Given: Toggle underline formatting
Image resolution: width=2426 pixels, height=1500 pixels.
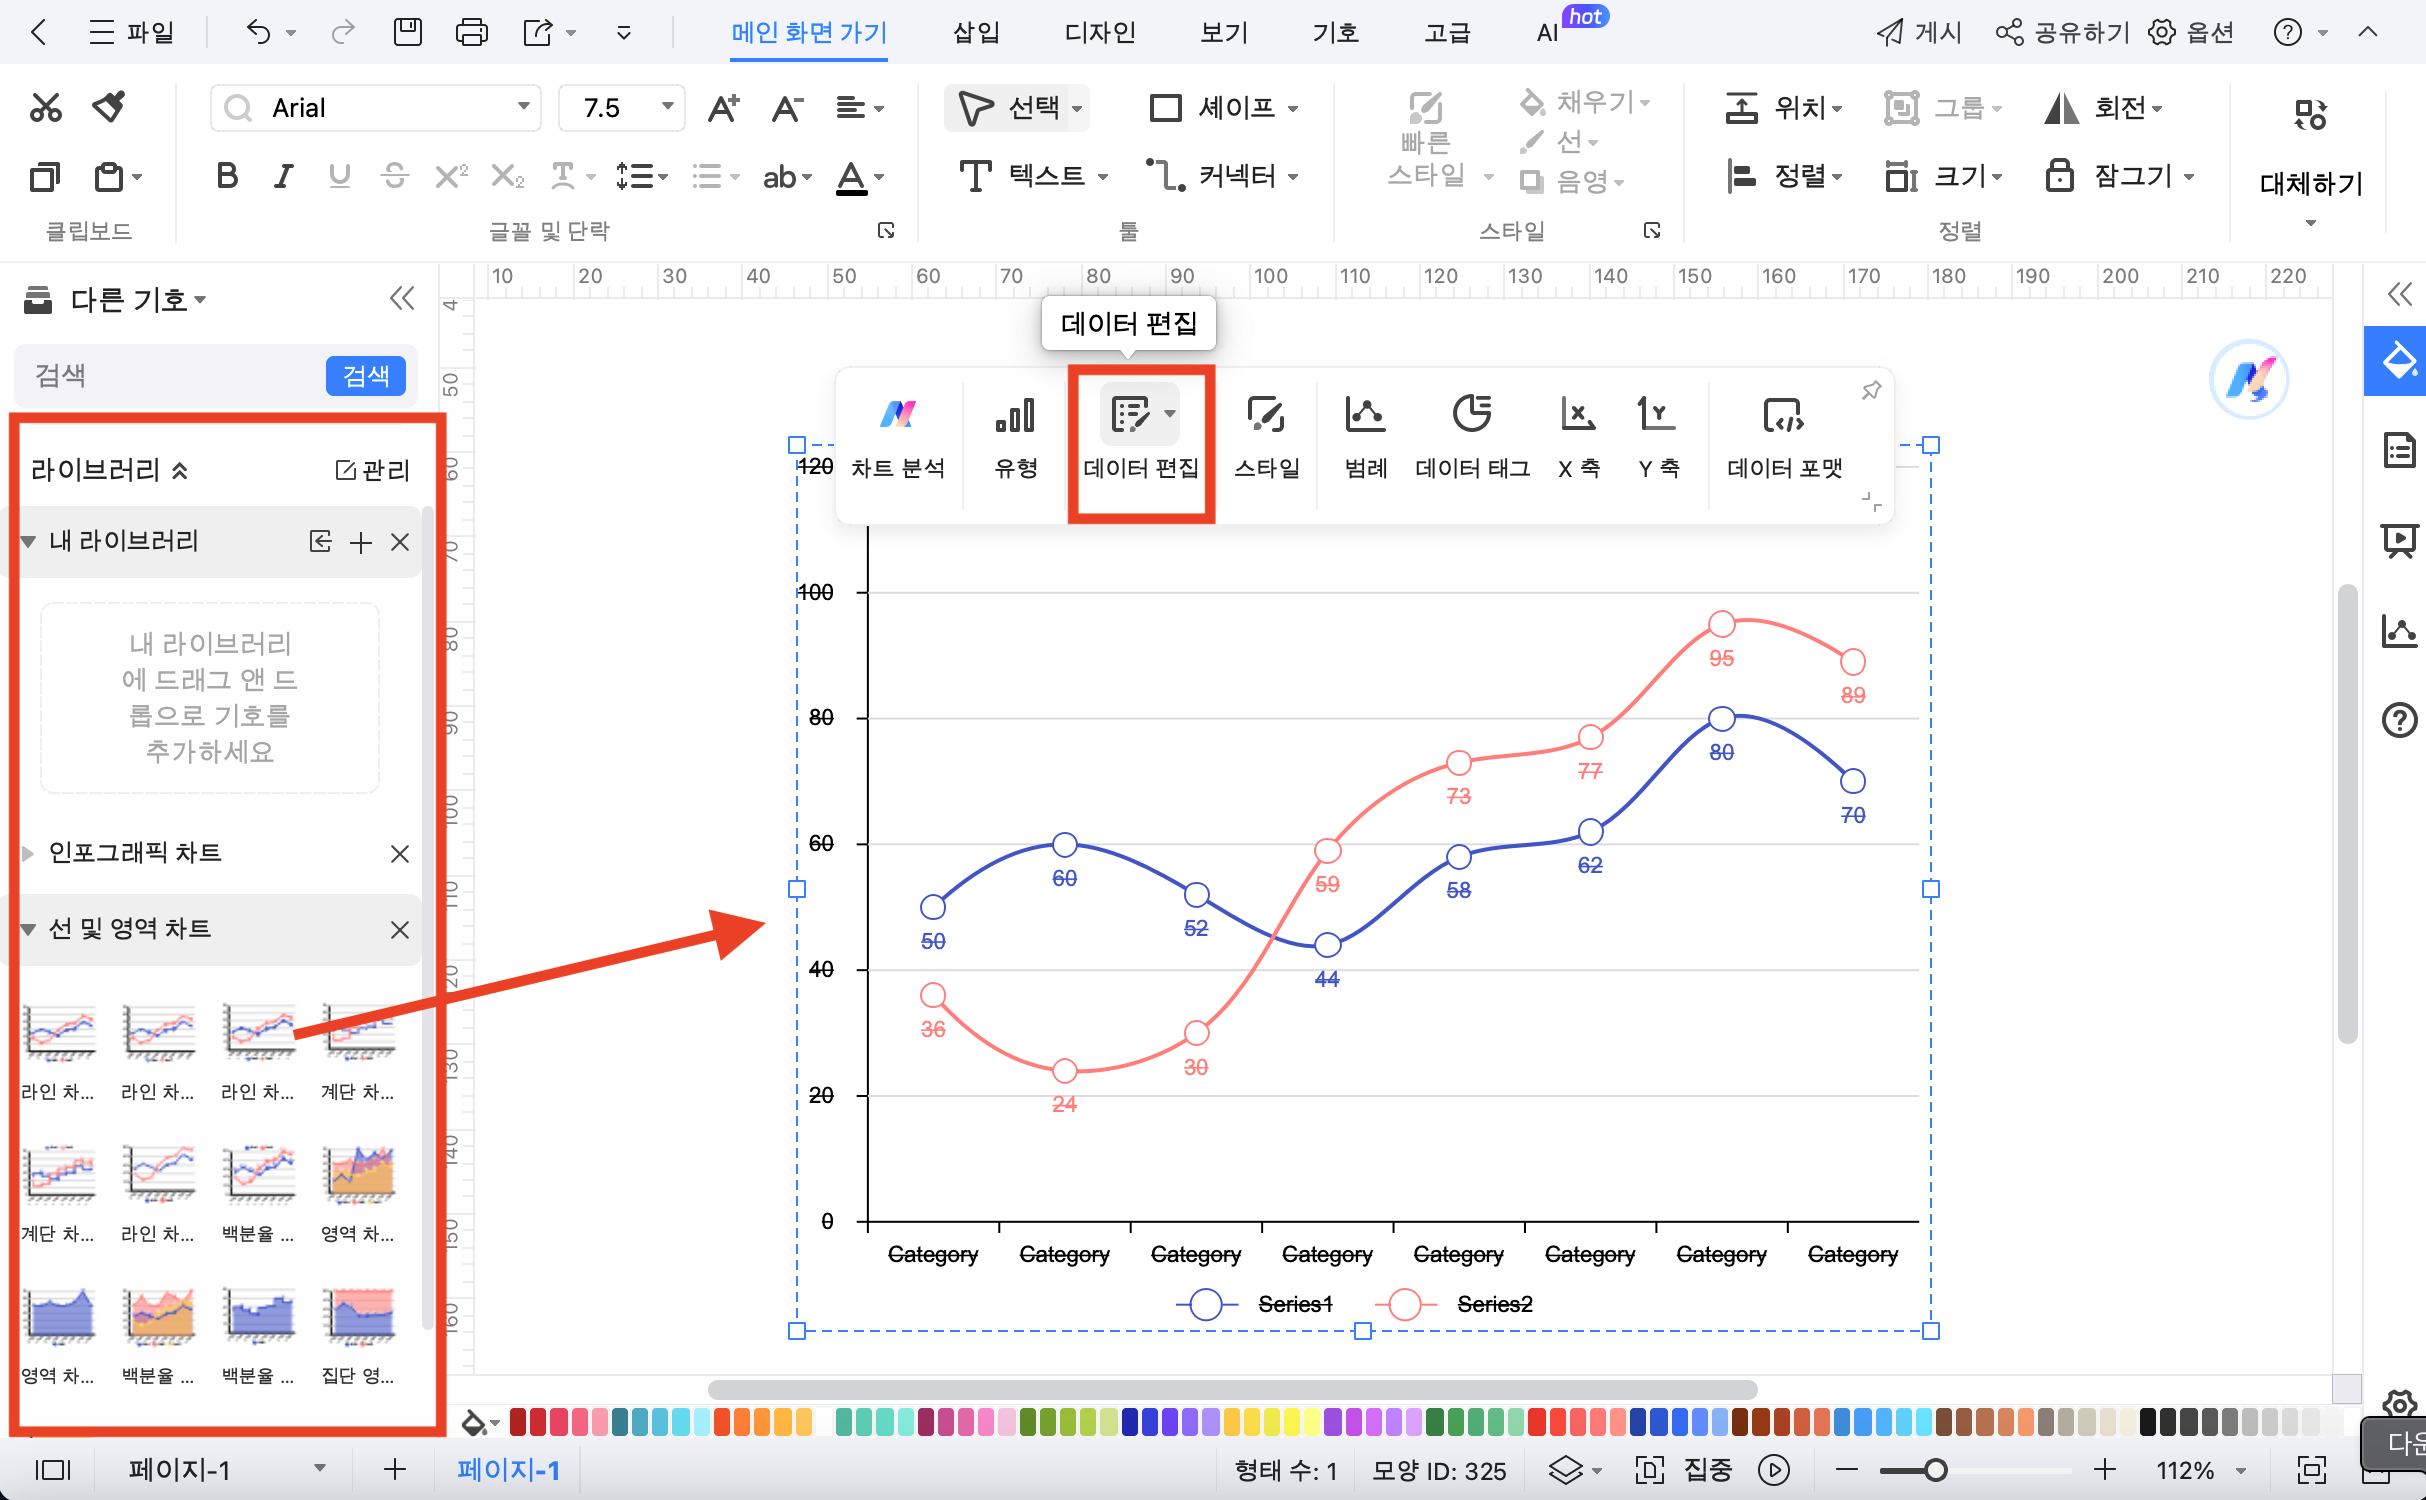Looking at the screenshot, I should 340,176.
